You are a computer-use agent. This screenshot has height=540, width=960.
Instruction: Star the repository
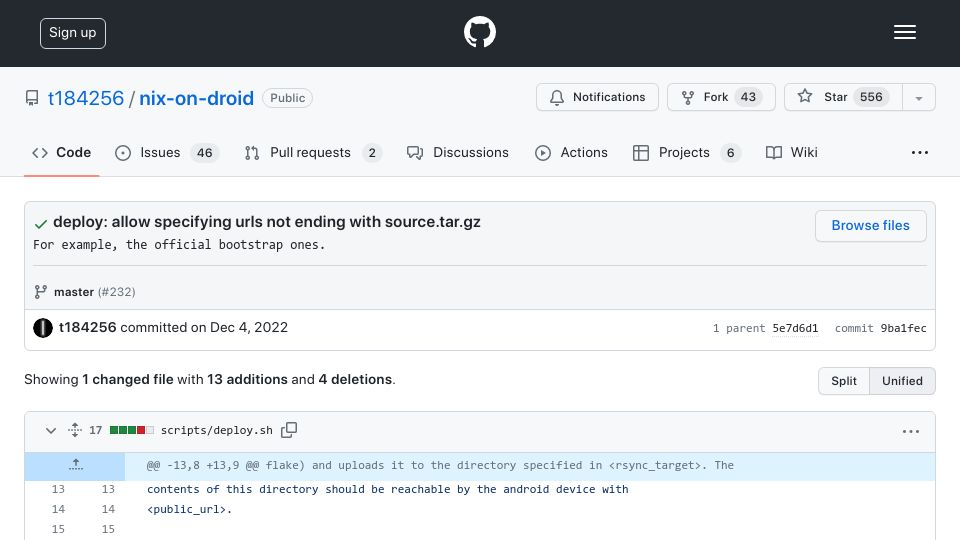pos(843,97)
